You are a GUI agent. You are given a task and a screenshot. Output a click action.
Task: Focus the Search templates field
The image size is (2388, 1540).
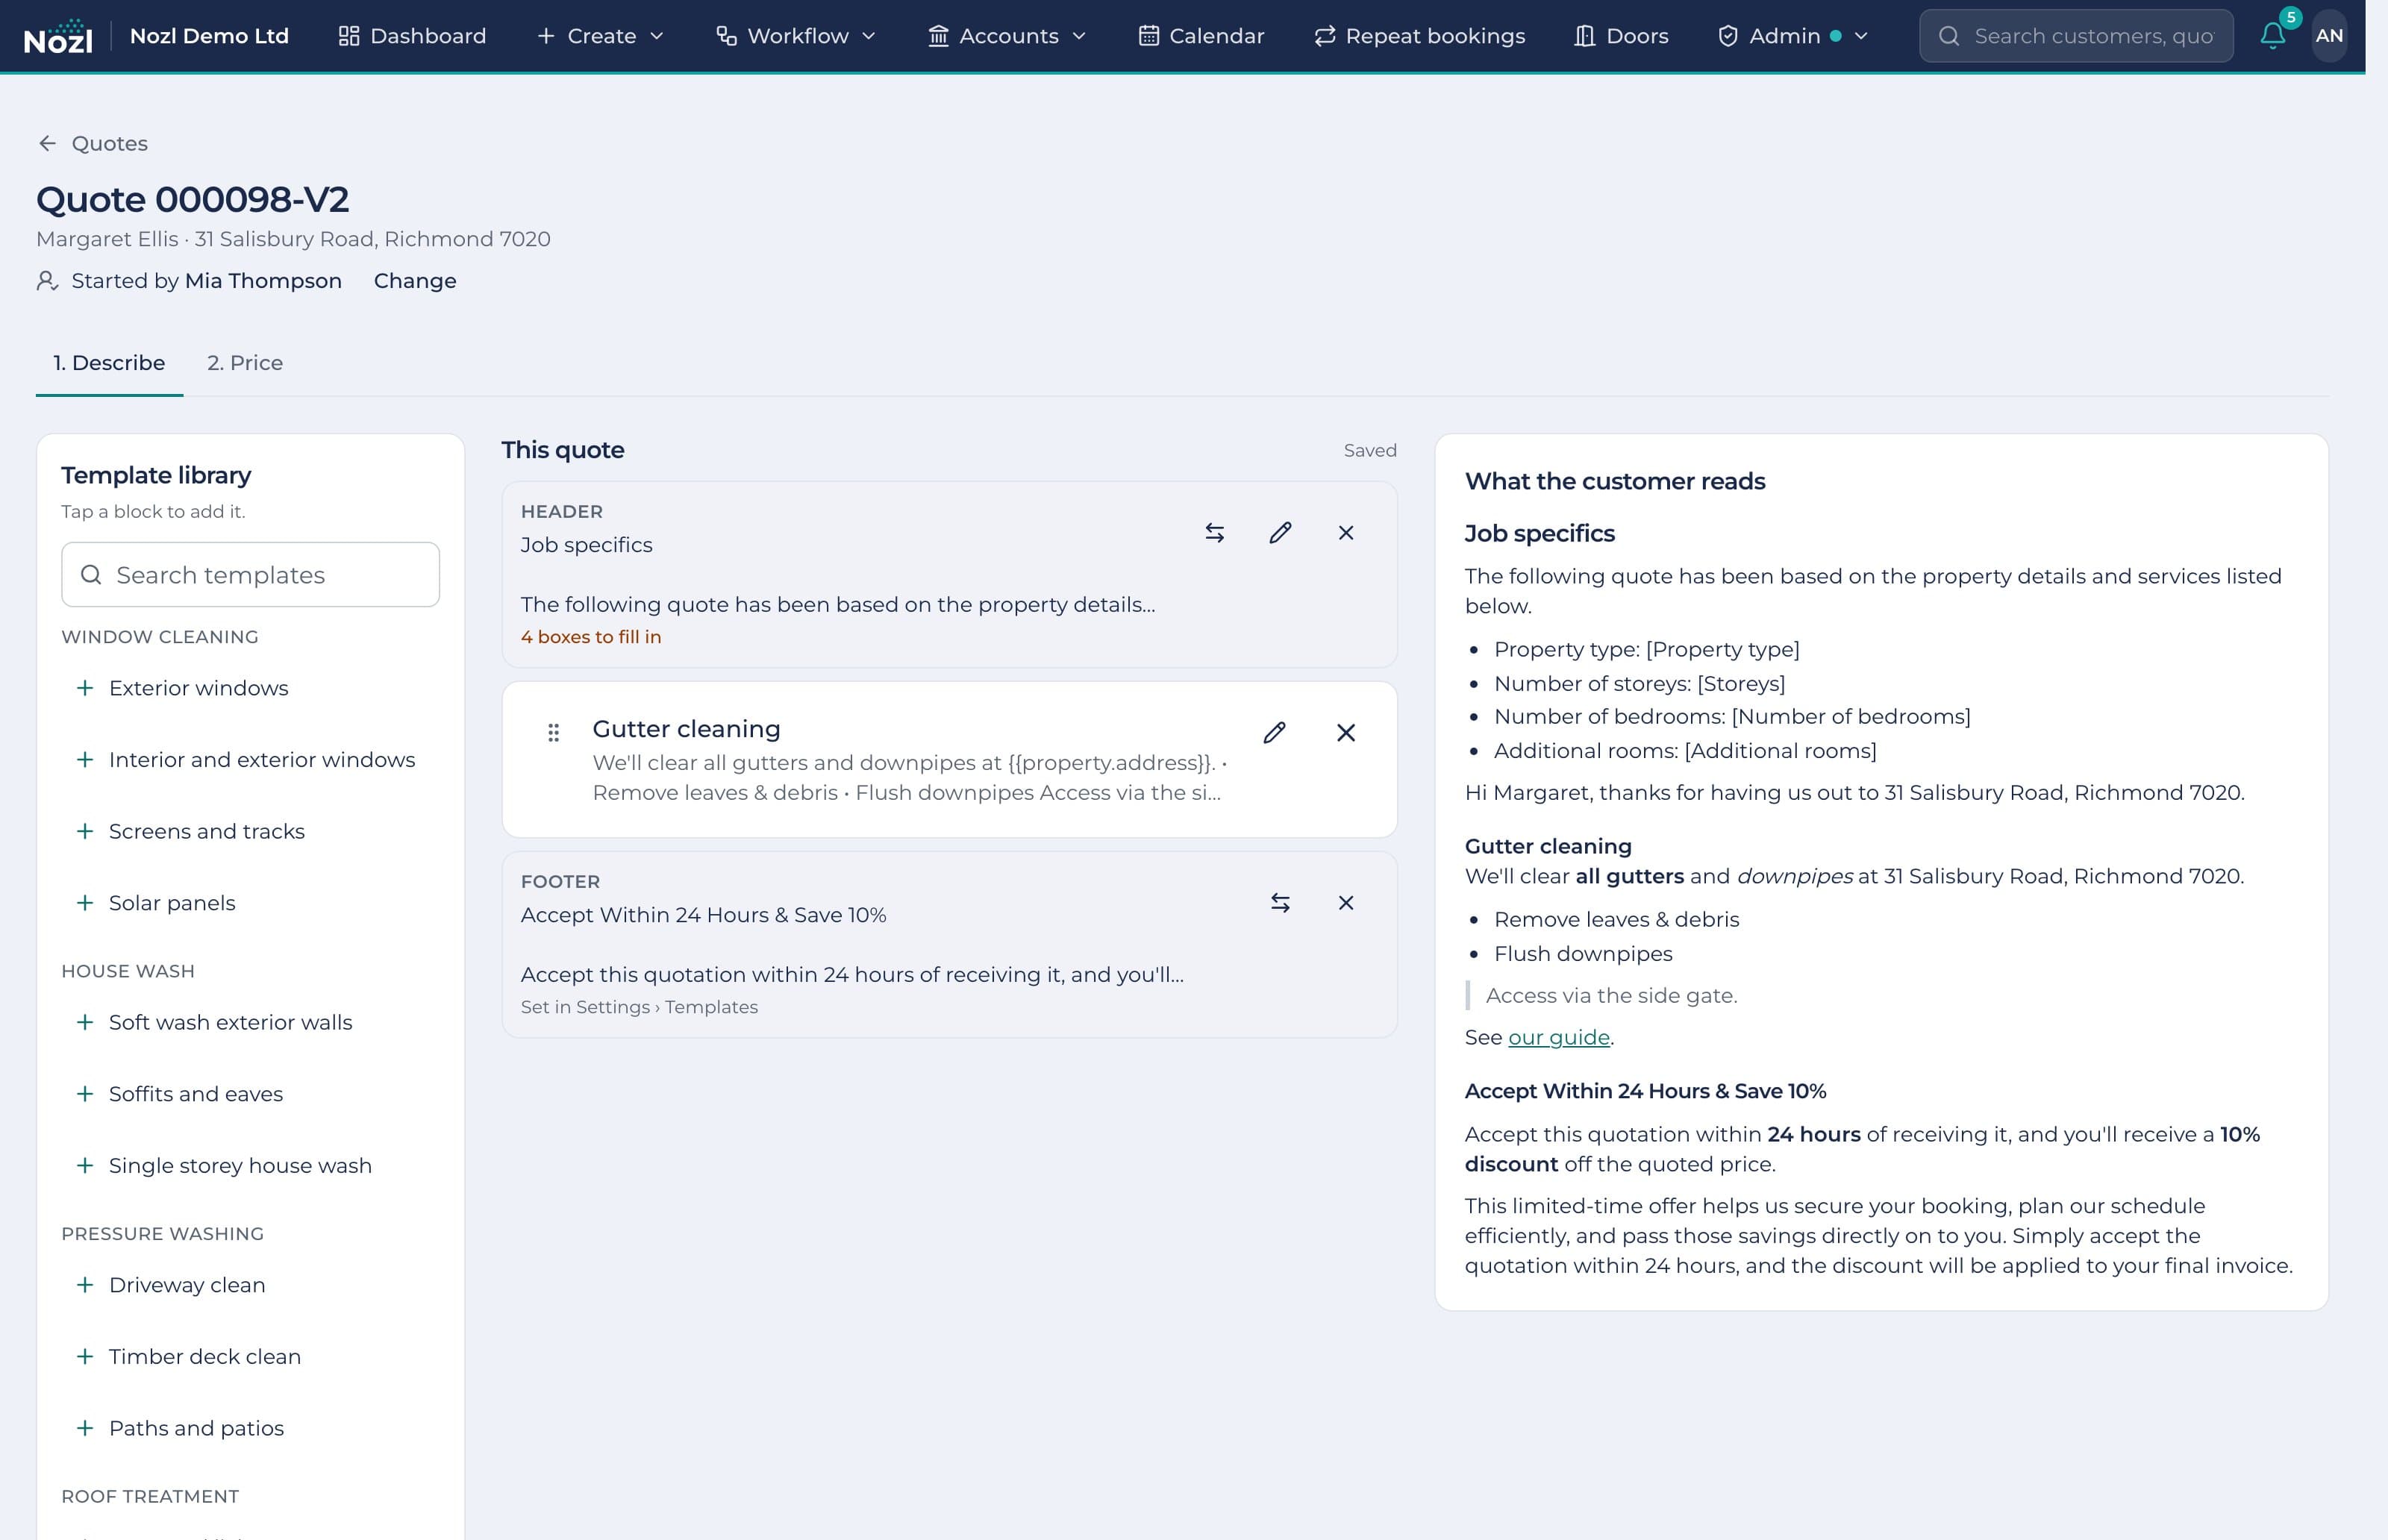click(x=250, y=575)
